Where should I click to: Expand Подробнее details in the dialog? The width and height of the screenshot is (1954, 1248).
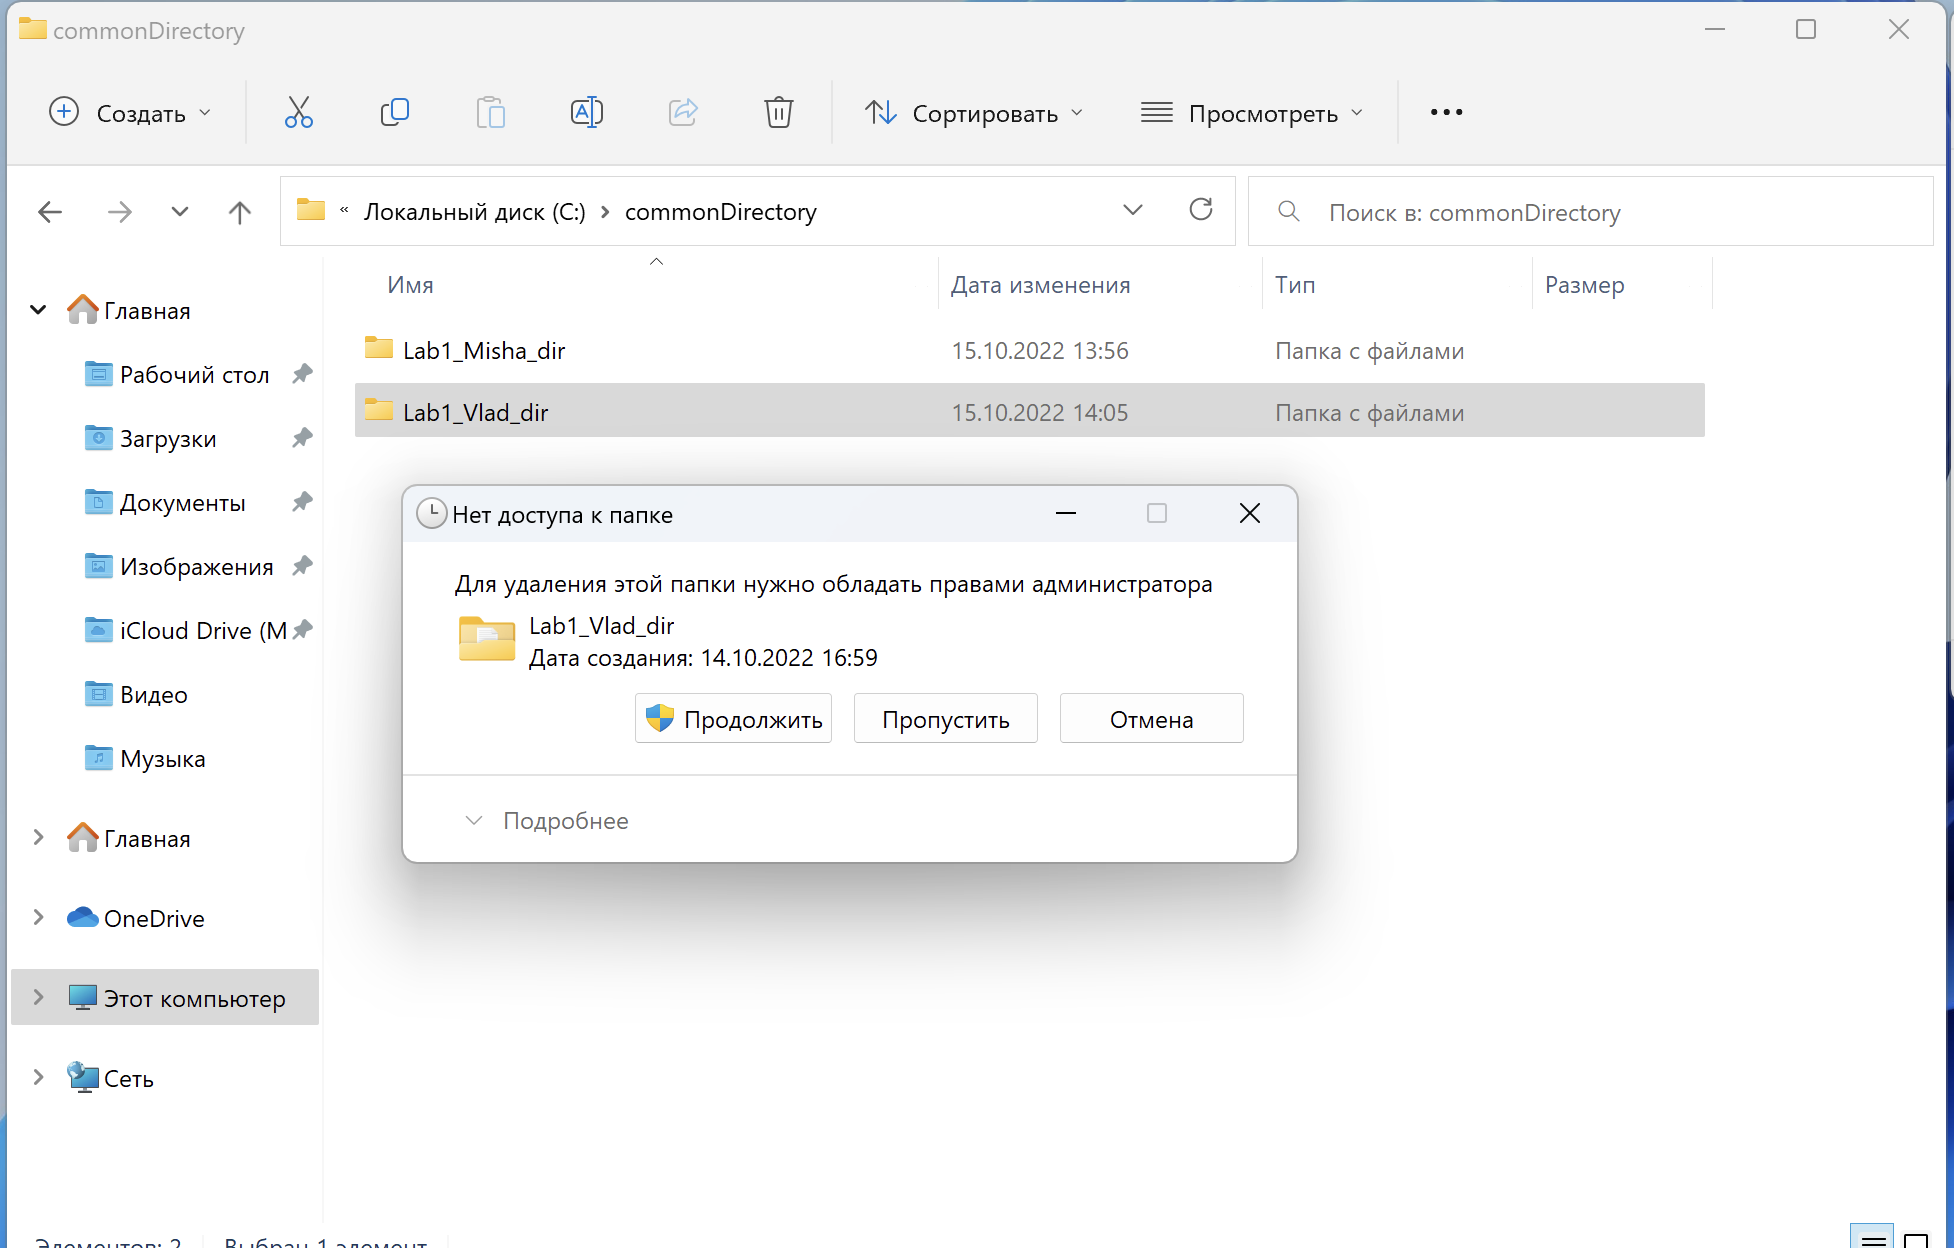547,821
